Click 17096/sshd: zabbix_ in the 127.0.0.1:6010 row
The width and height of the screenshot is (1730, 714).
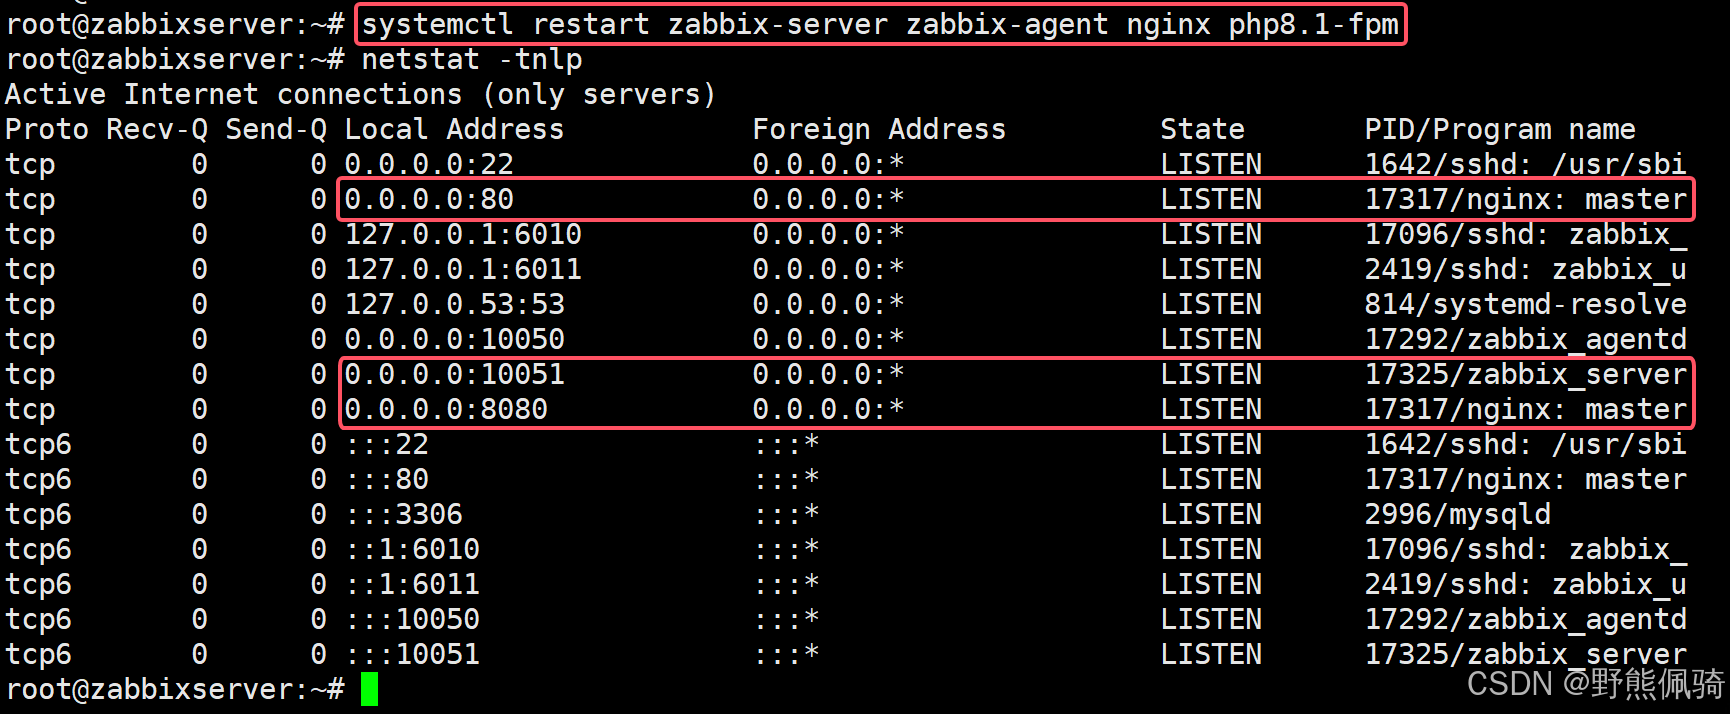click(x=1526, y=234)
